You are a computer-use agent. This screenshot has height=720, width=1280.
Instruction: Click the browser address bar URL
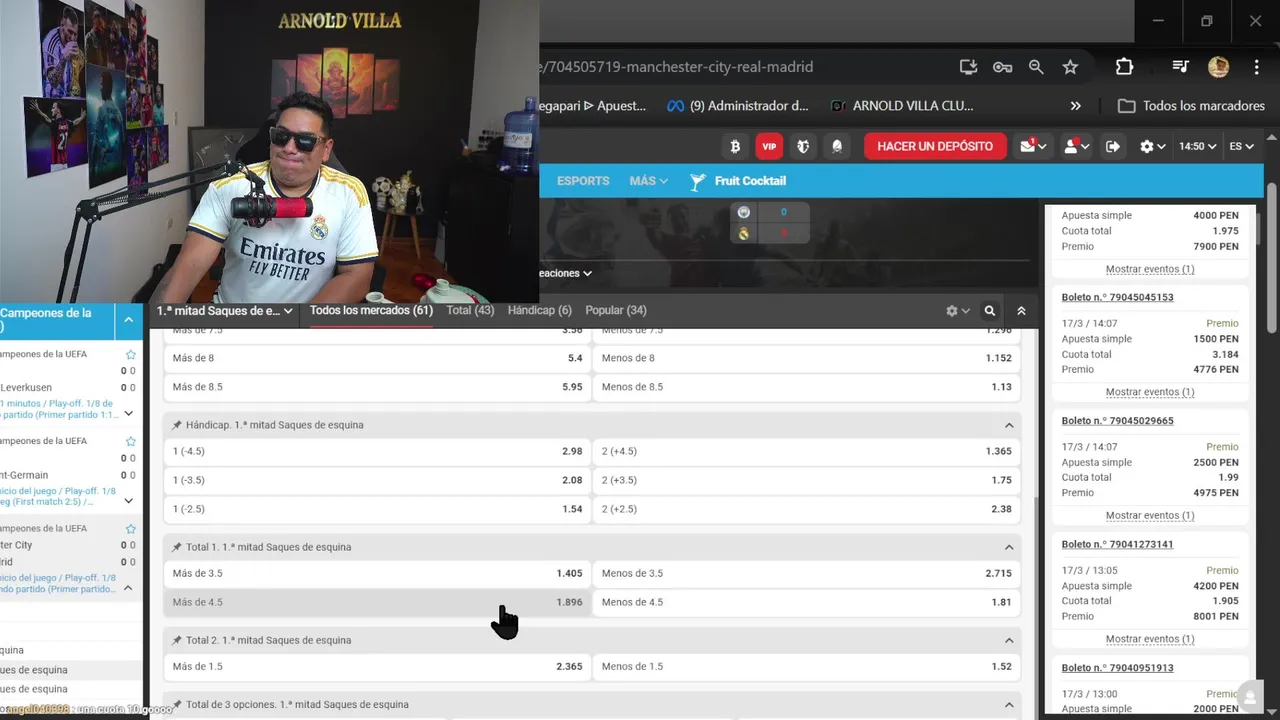point(675,67)
